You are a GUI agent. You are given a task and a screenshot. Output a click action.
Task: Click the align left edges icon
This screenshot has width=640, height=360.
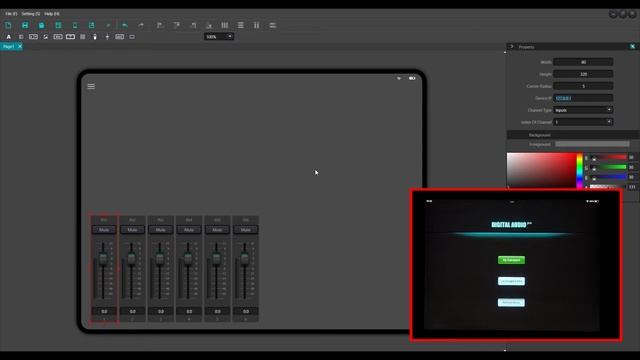[160, 25]
